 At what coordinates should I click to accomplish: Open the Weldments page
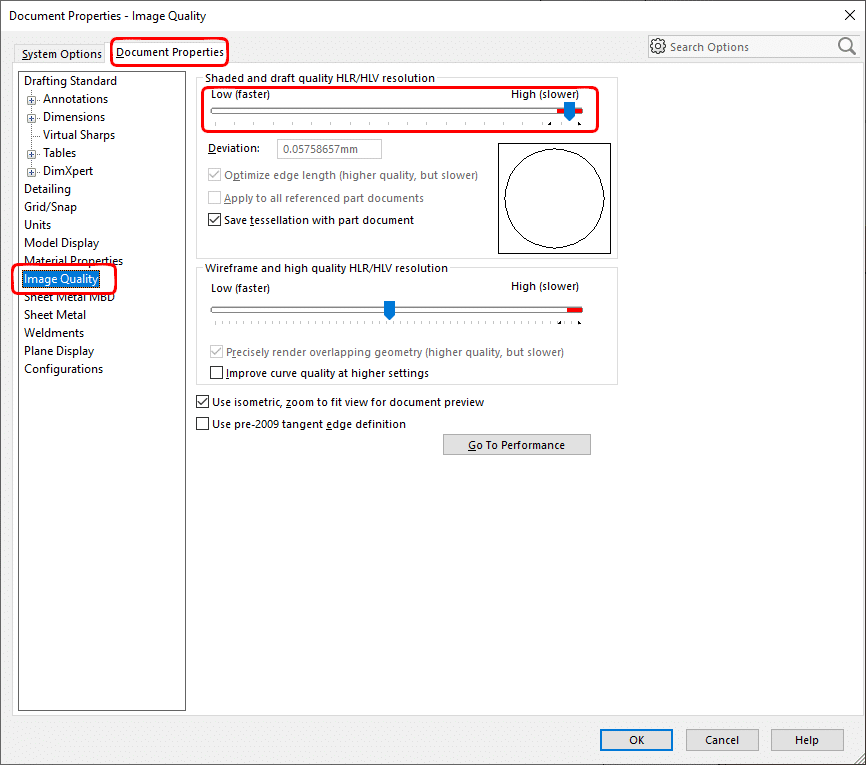[x=54, y=333]
